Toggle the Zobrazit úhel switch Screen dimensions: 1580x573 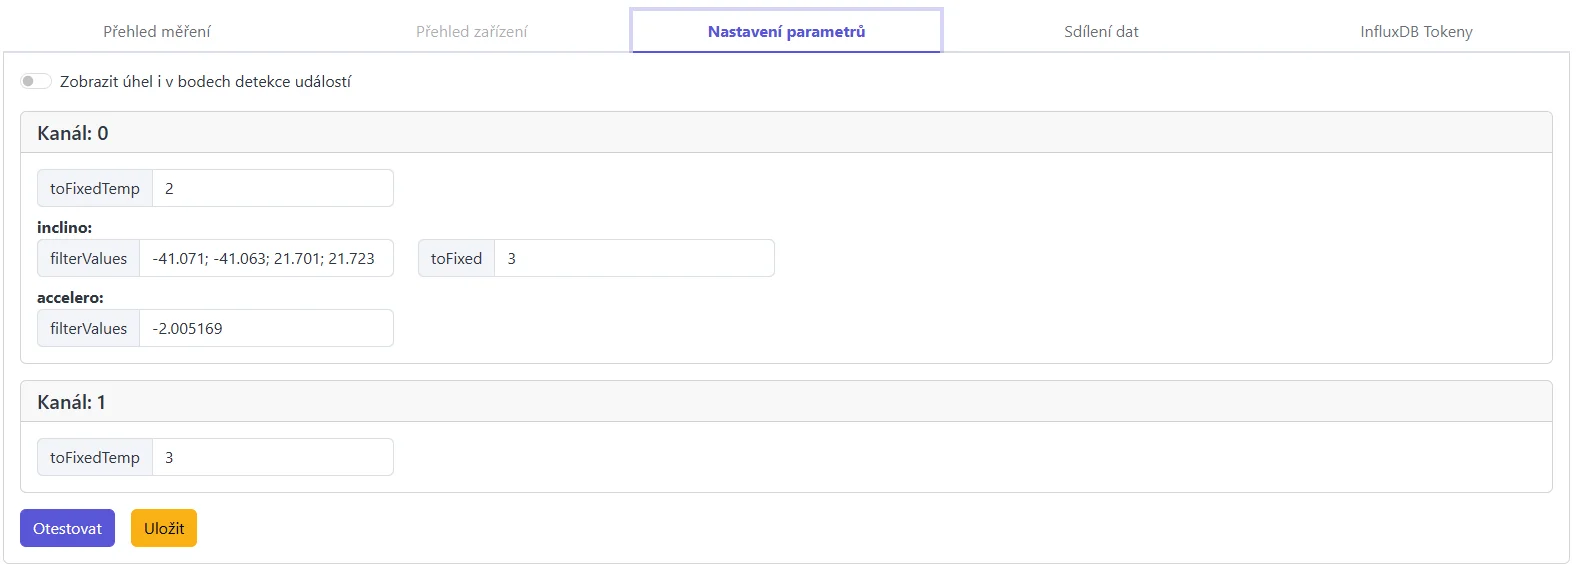[x=36, y=81]
